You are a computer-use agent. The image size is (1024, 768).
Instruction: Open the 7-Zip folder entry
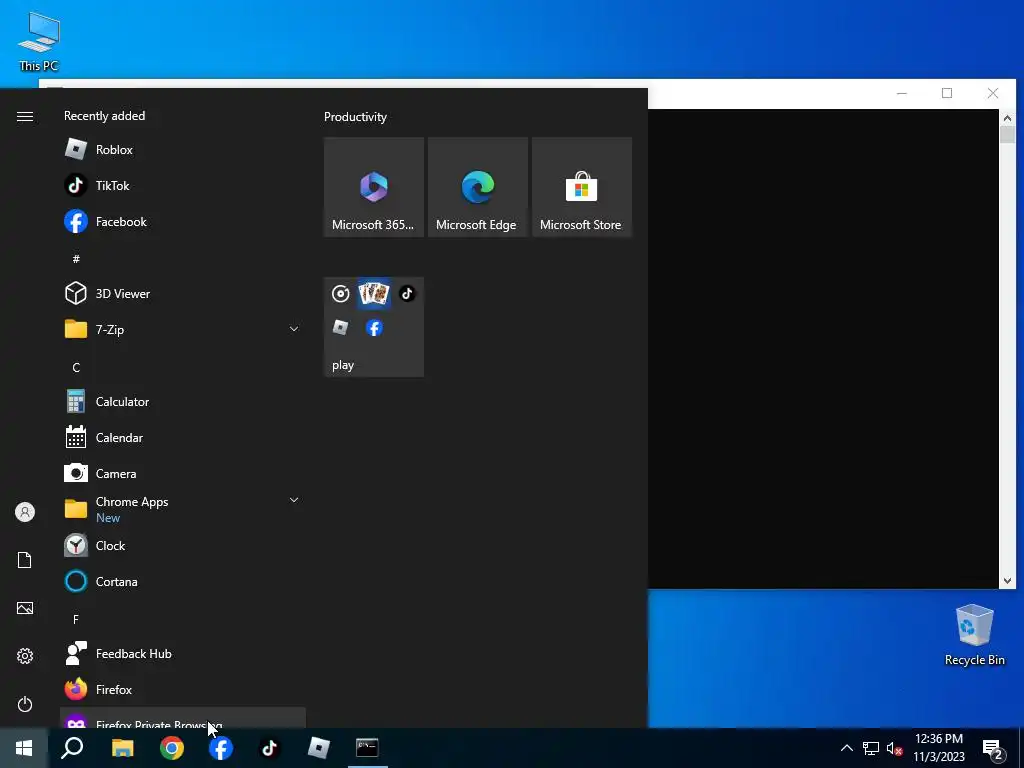tap(183, 329)
